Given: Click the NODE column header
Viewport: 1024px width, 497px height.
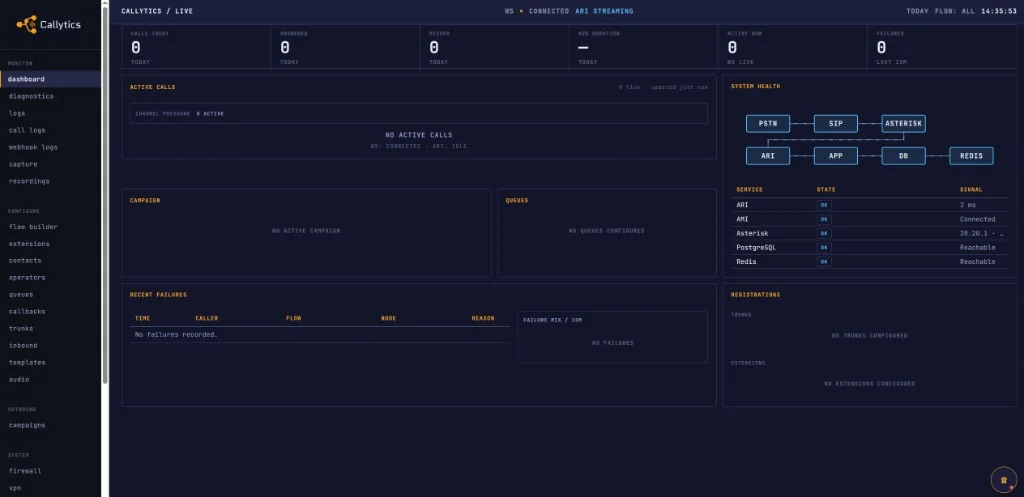Looking at the screenshot, I should (389, 319).
